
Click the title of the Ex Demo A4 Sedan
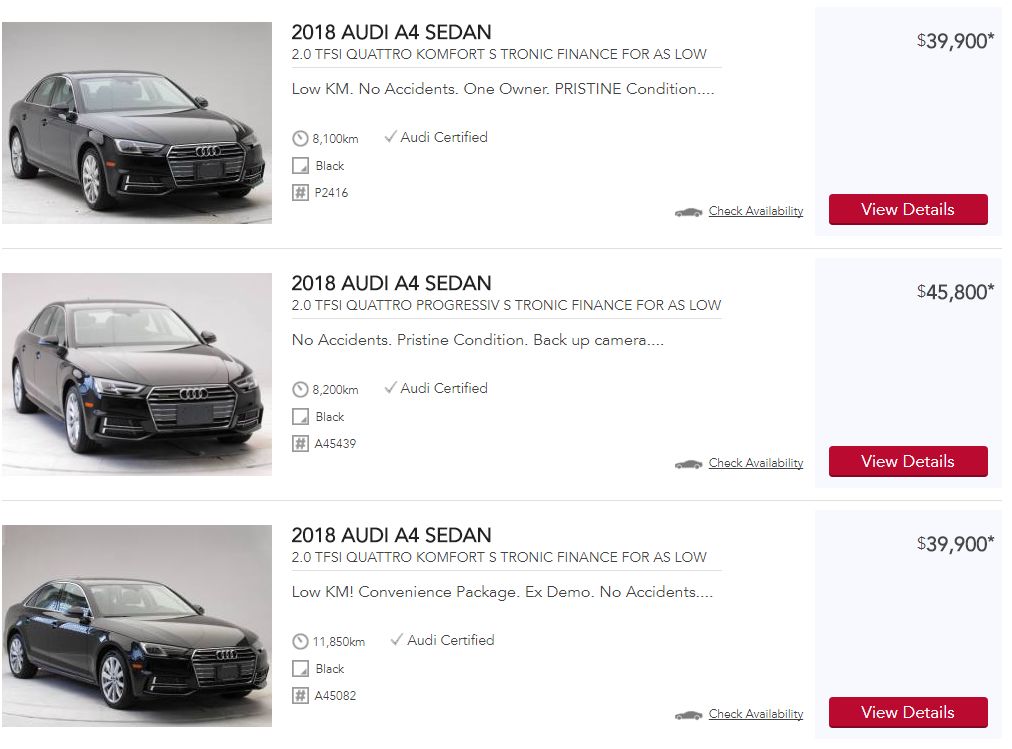tap(391, 535)
